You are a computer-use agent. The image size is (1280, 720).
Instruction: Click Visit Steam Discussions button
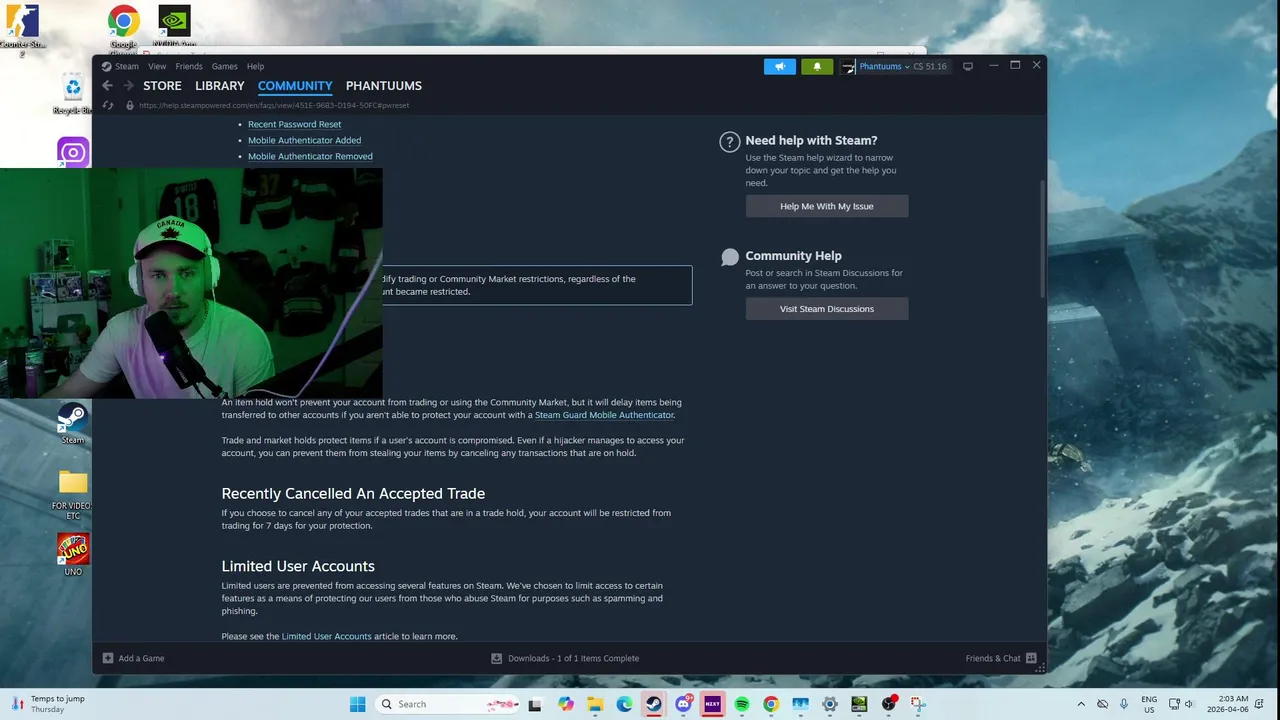[x=827, y=309]
